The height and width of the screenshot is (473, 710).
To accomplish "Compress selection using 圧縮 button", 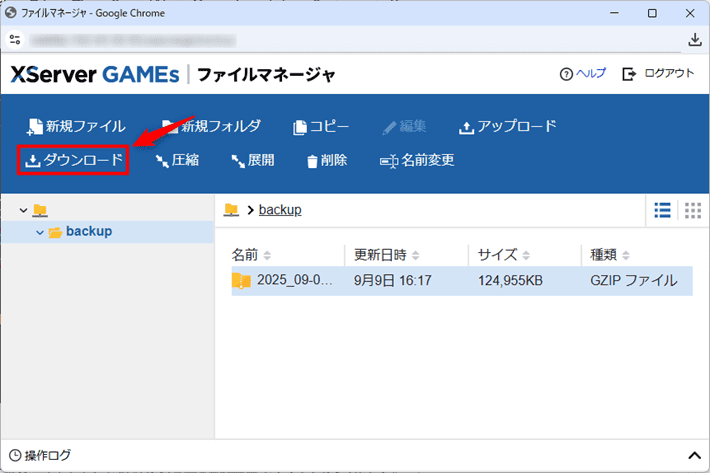I will 177,160.
